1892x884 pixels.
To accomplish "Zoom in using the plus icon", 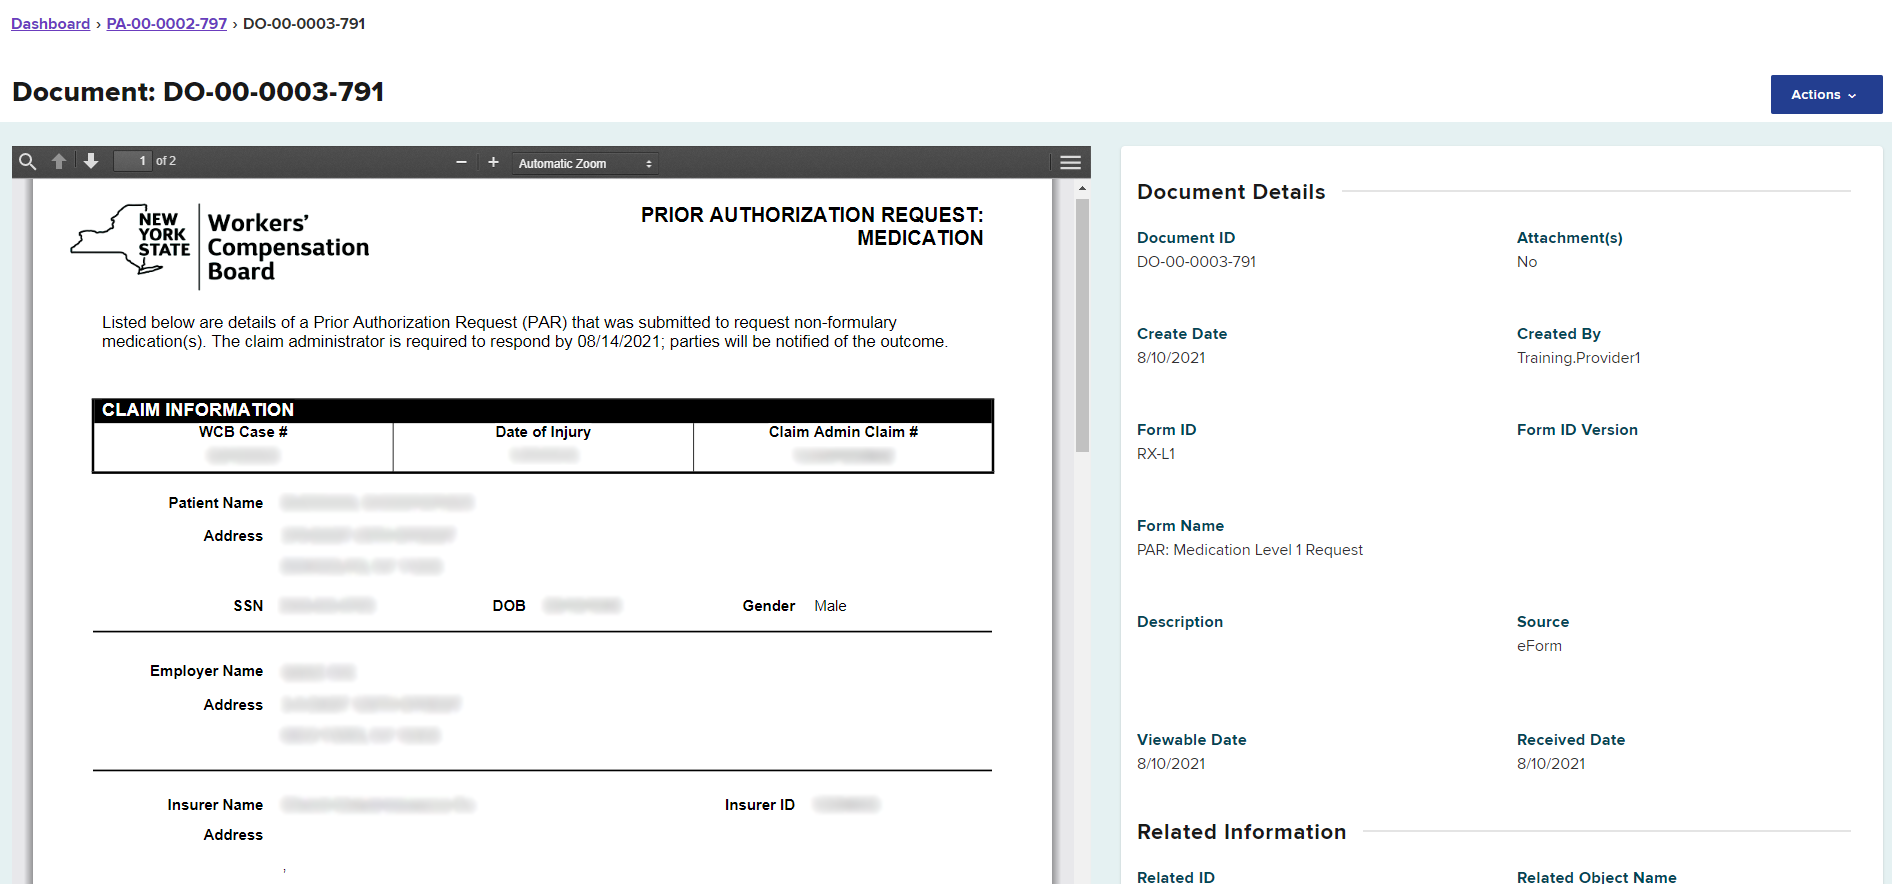I will point(493,163).
